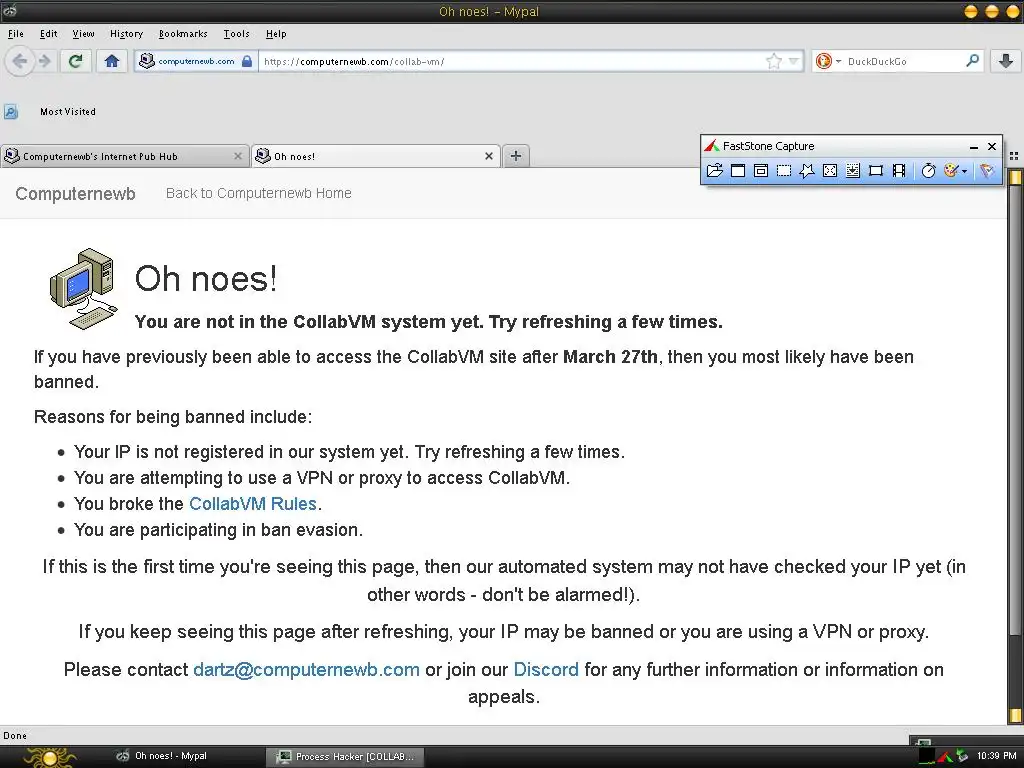Select Capture Fixed-Size Region tool
Screen dimensions: 1024x768
tap(876, 170)
